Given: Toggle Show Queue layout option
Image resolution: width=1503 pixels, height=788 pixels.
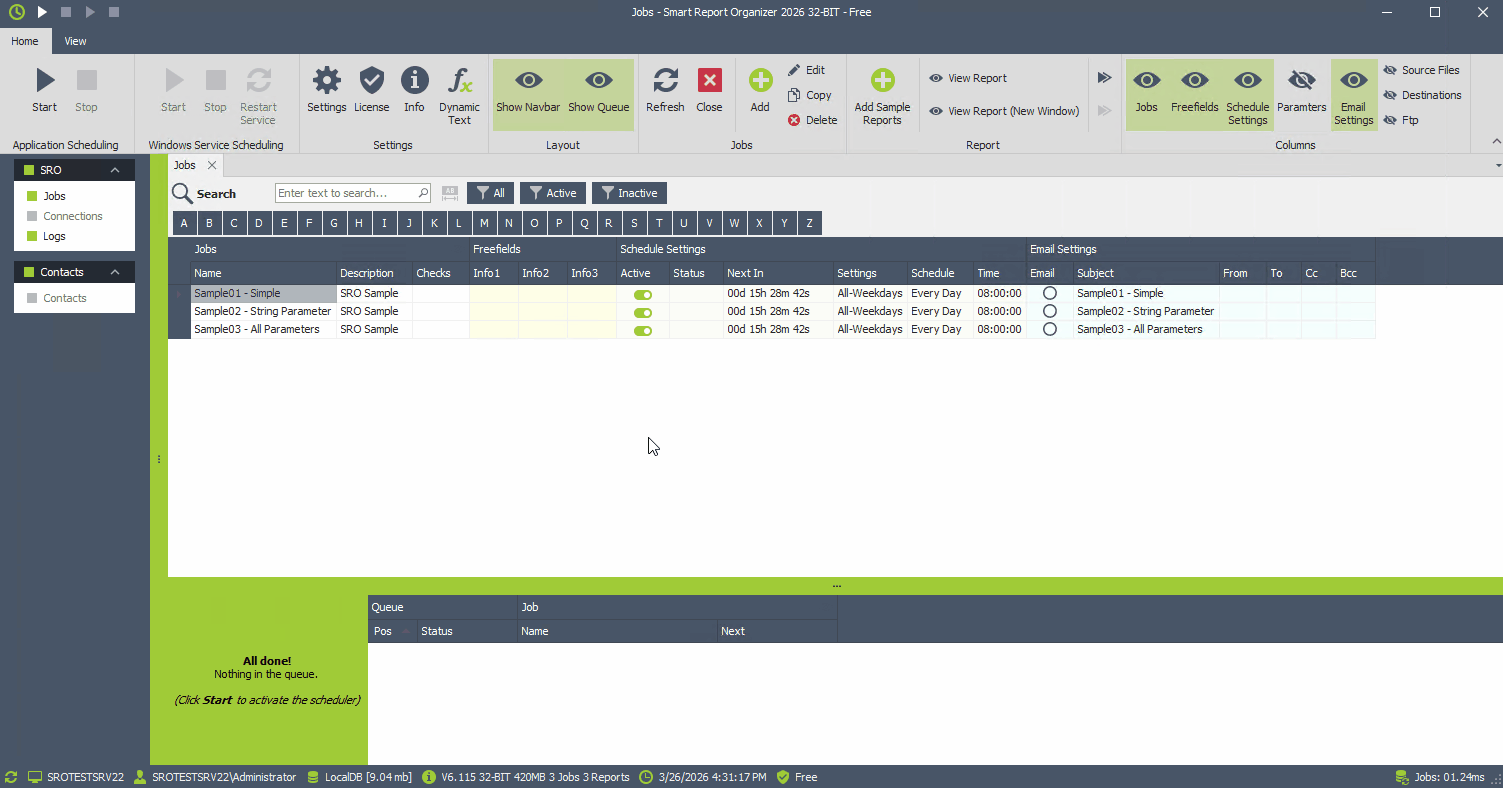Looking at the screenshot, I should tap(597, 88).
